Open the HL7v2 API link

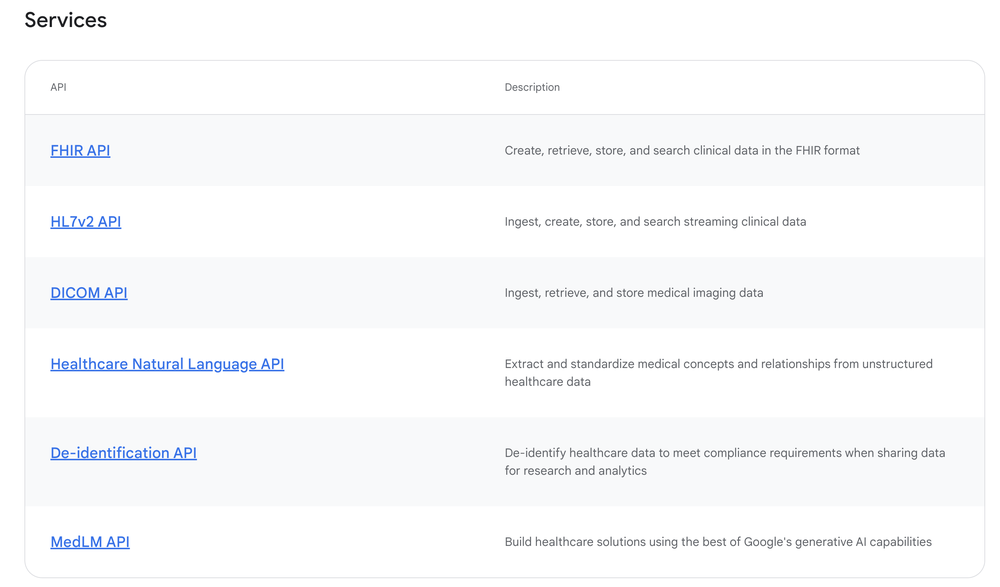pos(85,222)
